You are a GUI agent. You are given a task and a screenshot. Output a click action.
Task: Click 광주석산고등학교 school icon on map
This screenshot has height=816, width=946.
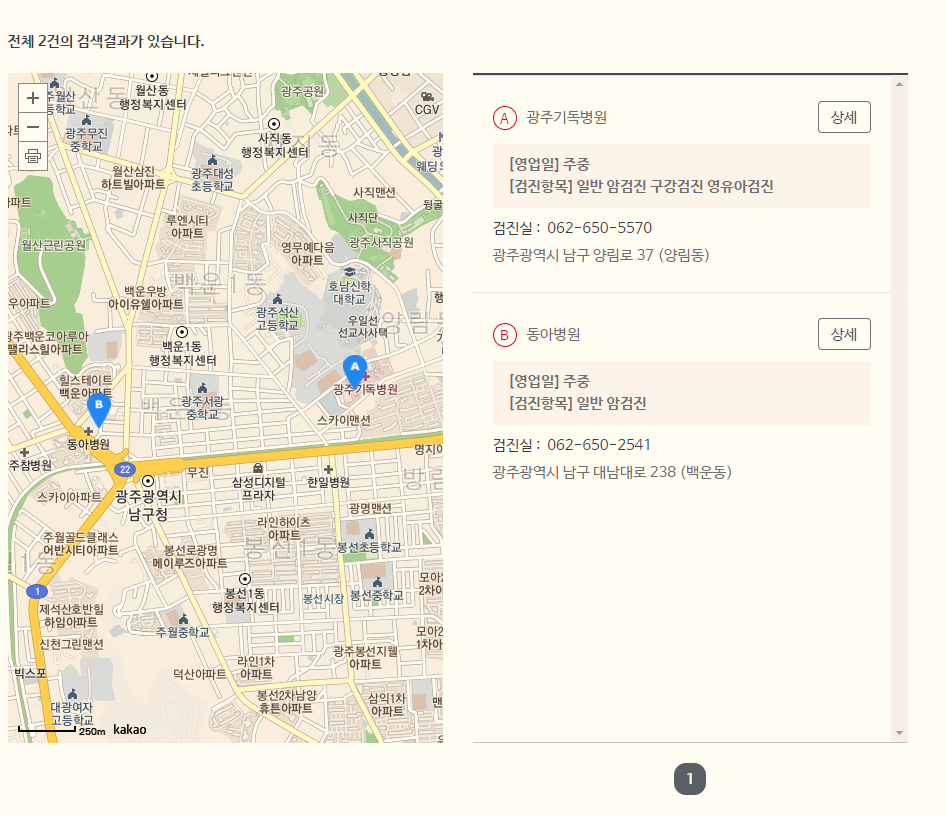(x=278, y=299)
